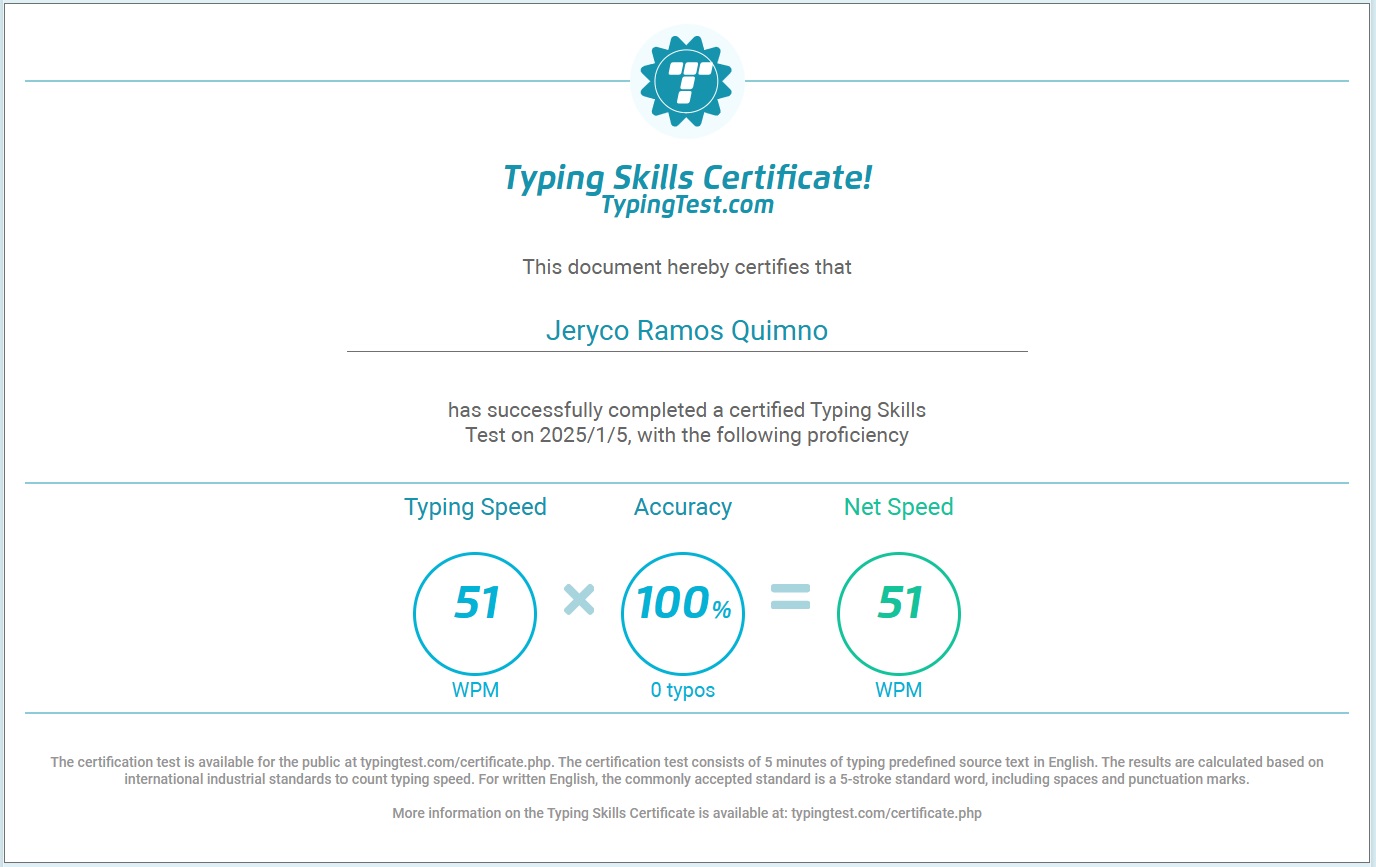Click the 'Typing Skills Certificate!' heading

[x=687, y=178]
